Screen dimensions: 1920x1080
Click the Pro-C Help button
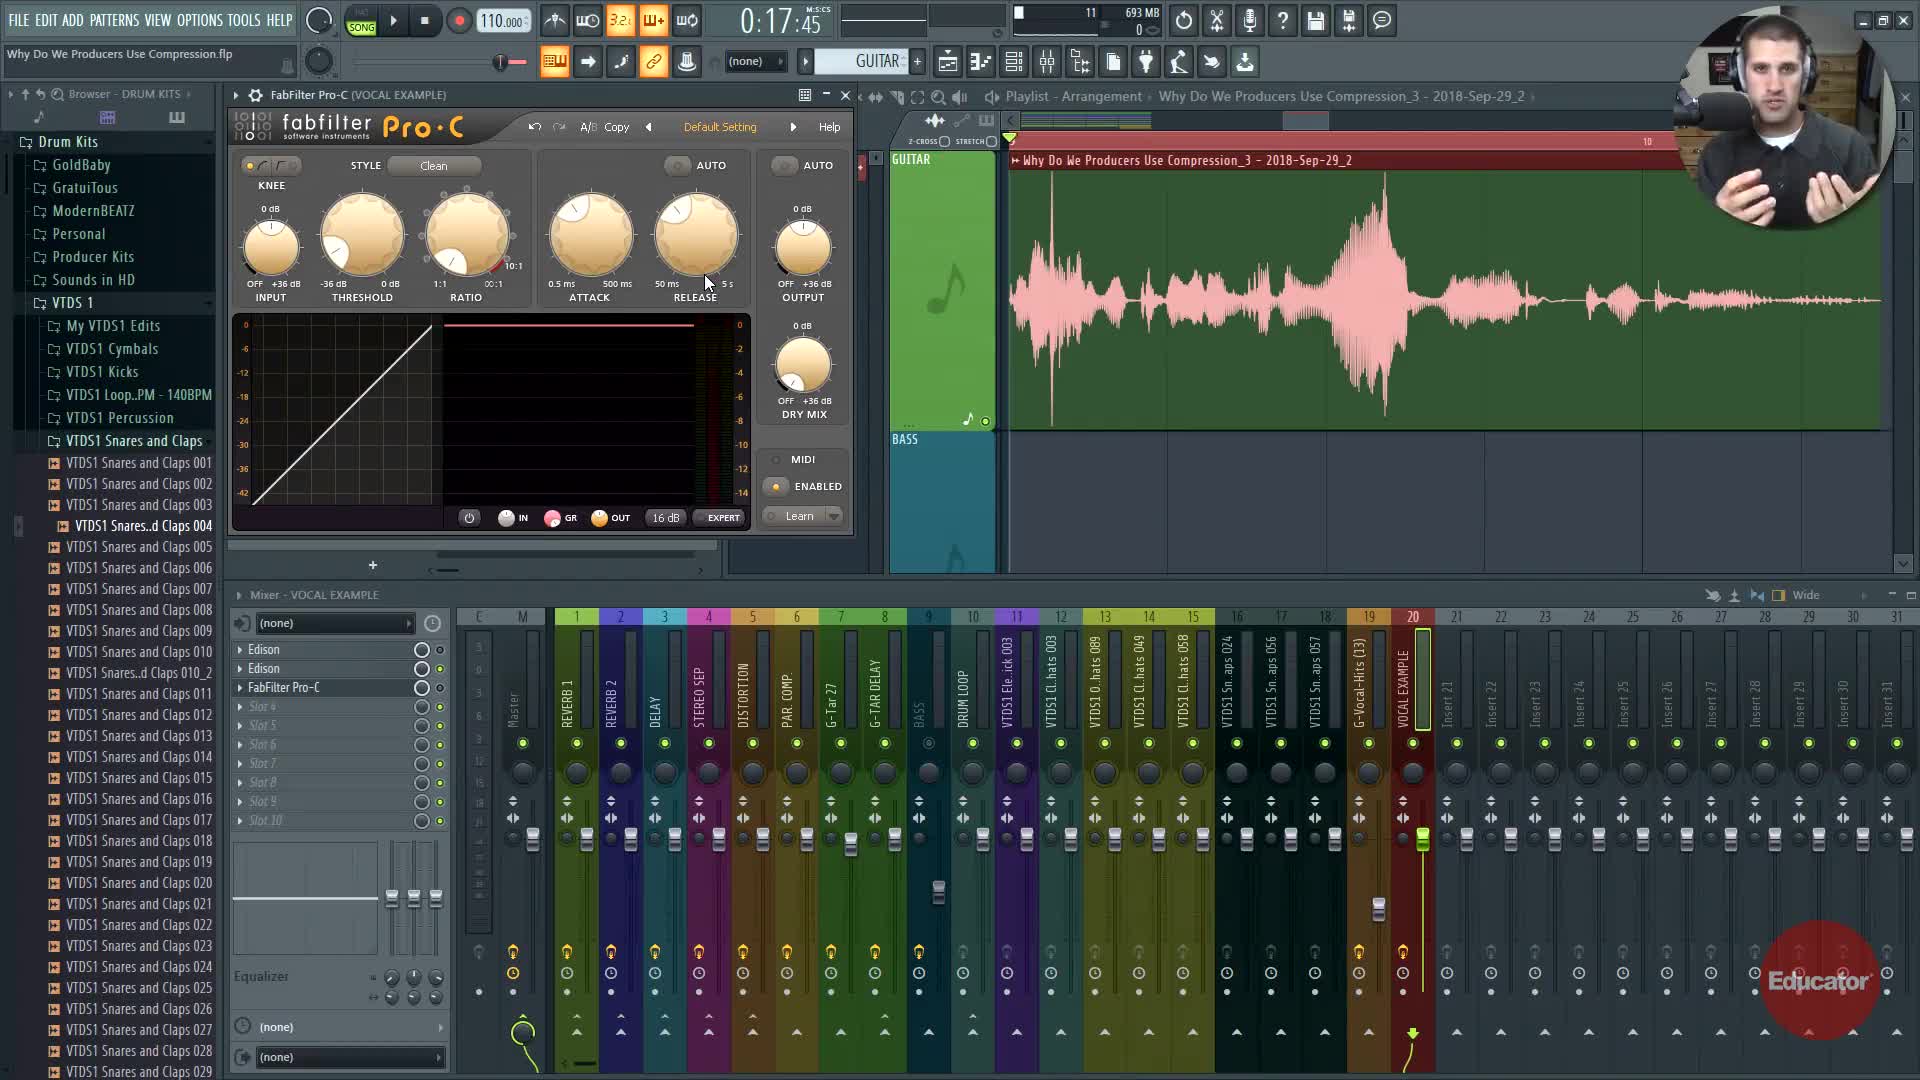(x=829, y=127)
